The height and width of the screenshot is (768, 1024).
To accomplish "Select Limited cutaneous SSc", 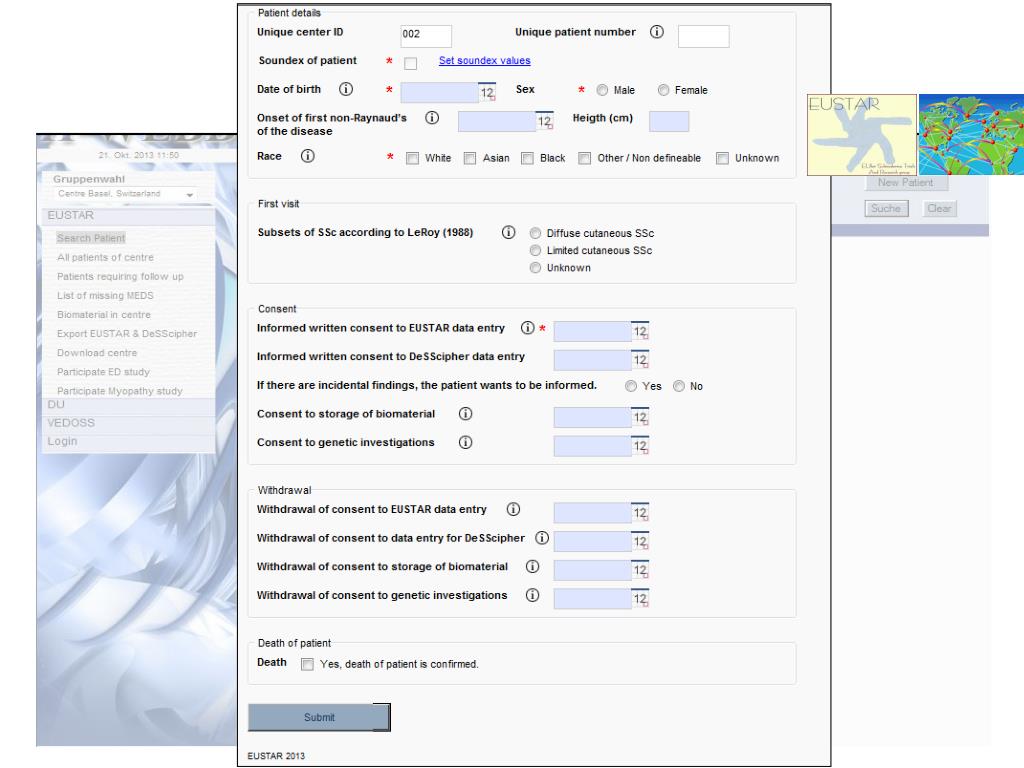I will (x=536, y=250).
